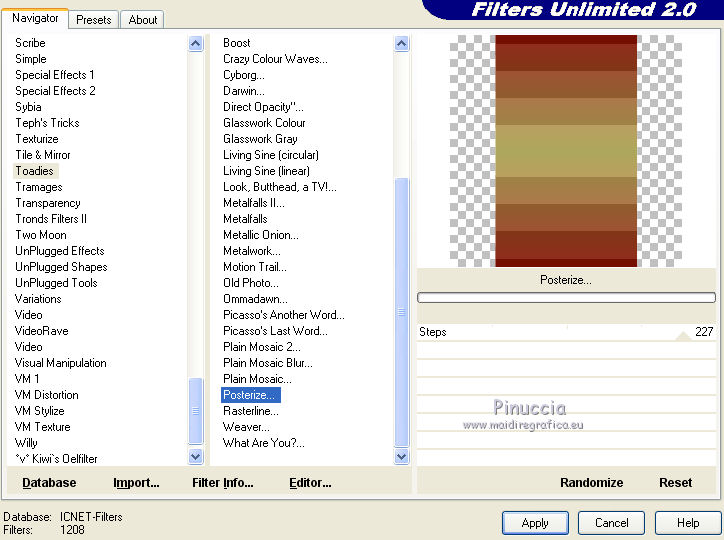This screenshot has width=724, height=540.
Task: Click the Steps slider triangle handle
Action: (x=683, y=336)
